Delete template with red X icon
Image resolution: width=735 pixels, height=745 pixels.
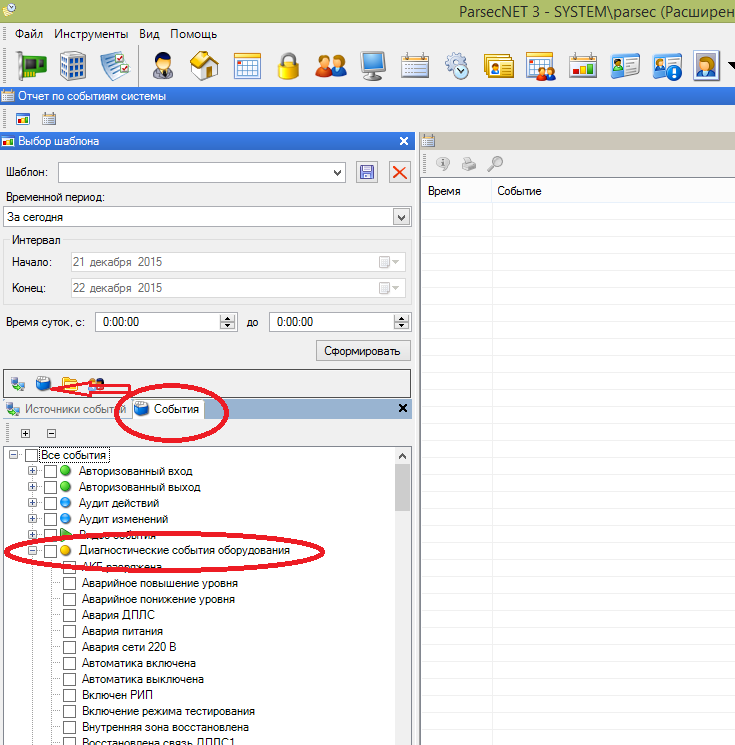[400, 172]
